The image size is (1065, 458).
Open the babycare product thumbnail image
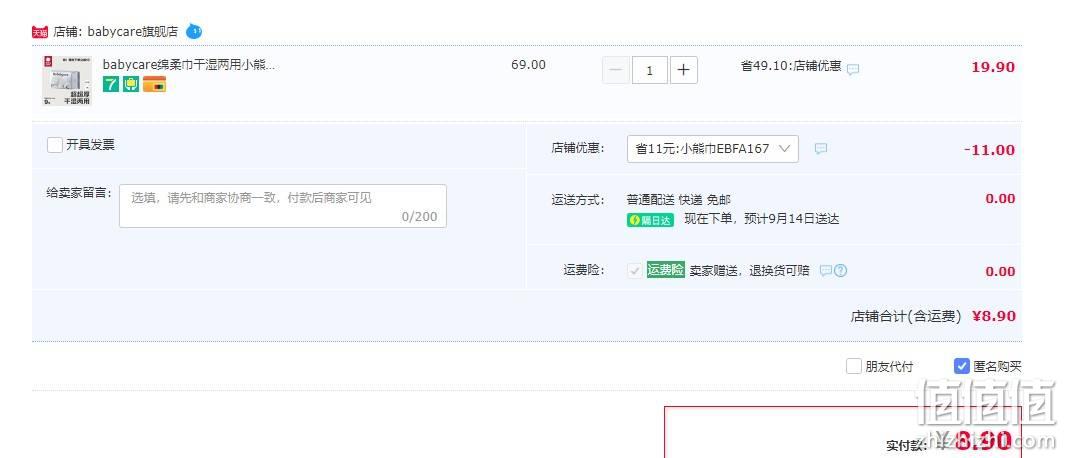tap(67, 81)
